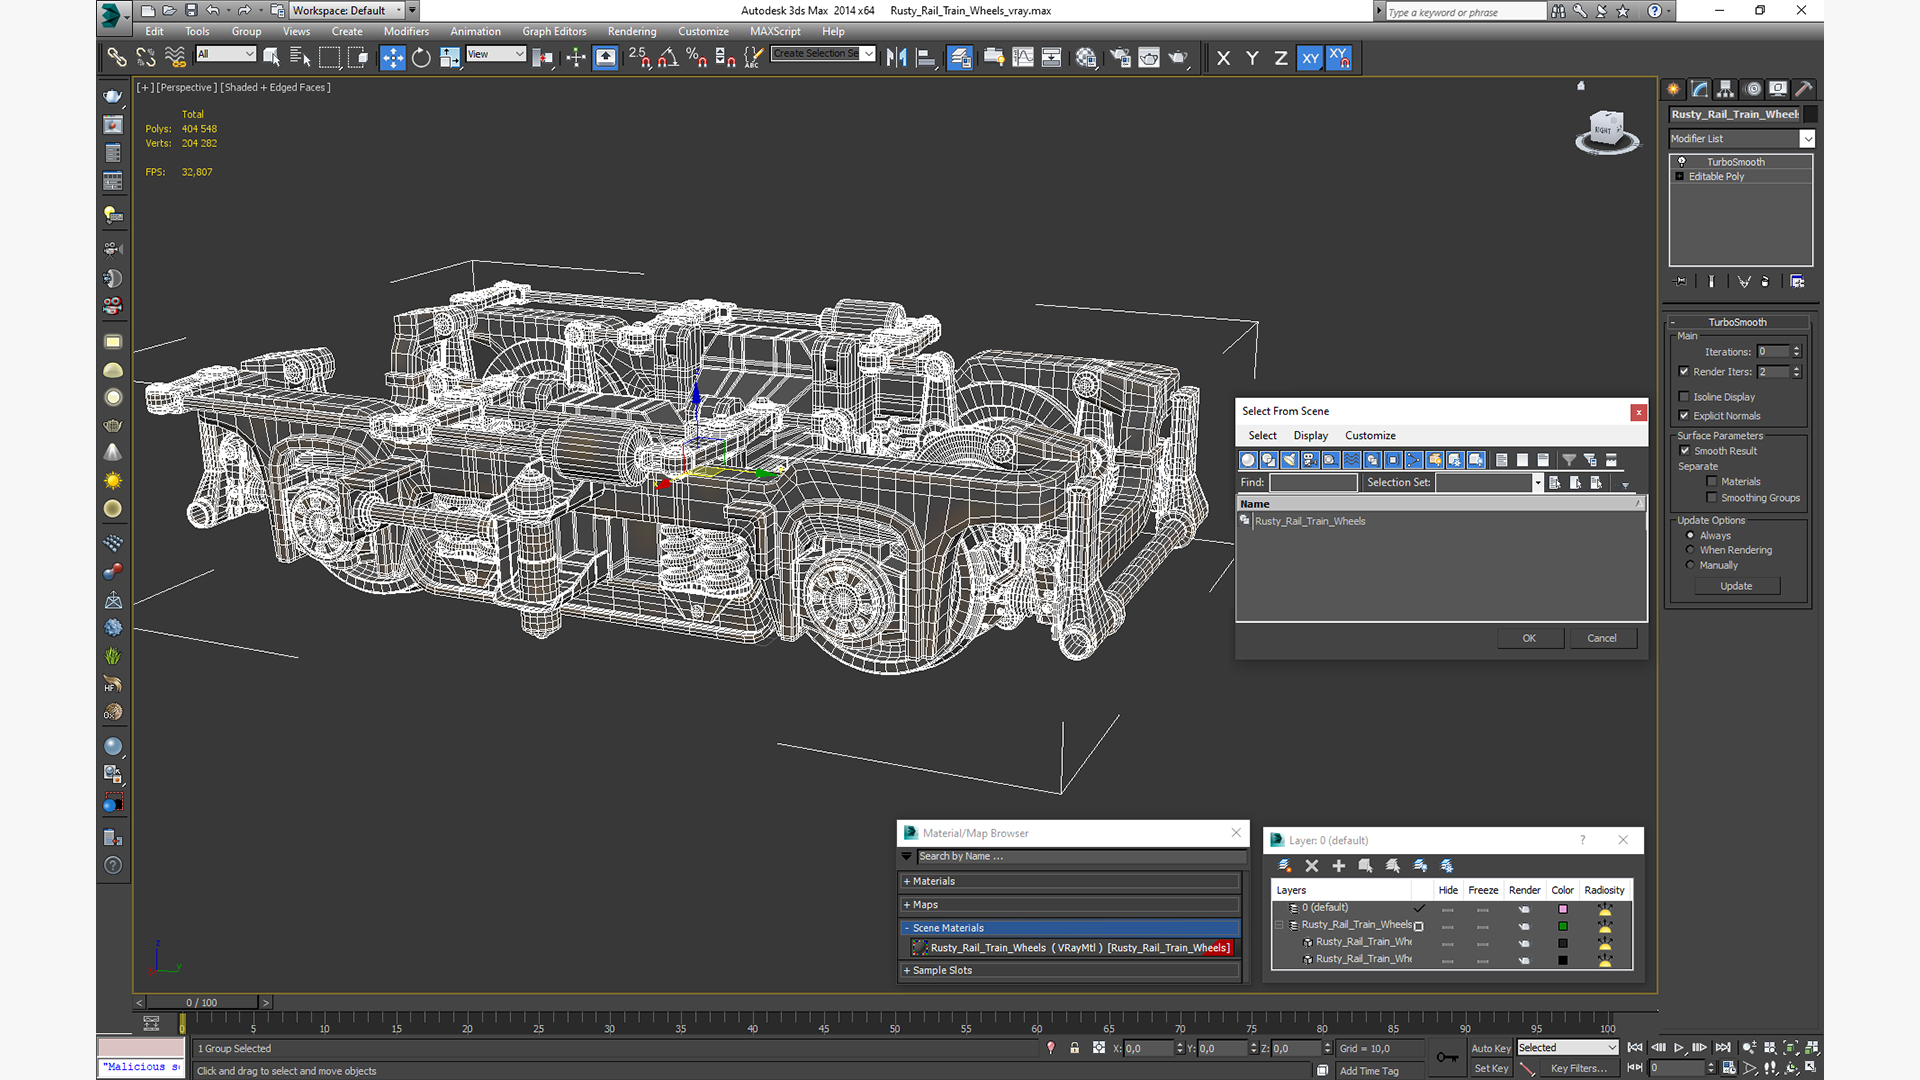Toggle Display Geometry filter in Select From Scene

pyautogui.click(x=1248, y=460)
